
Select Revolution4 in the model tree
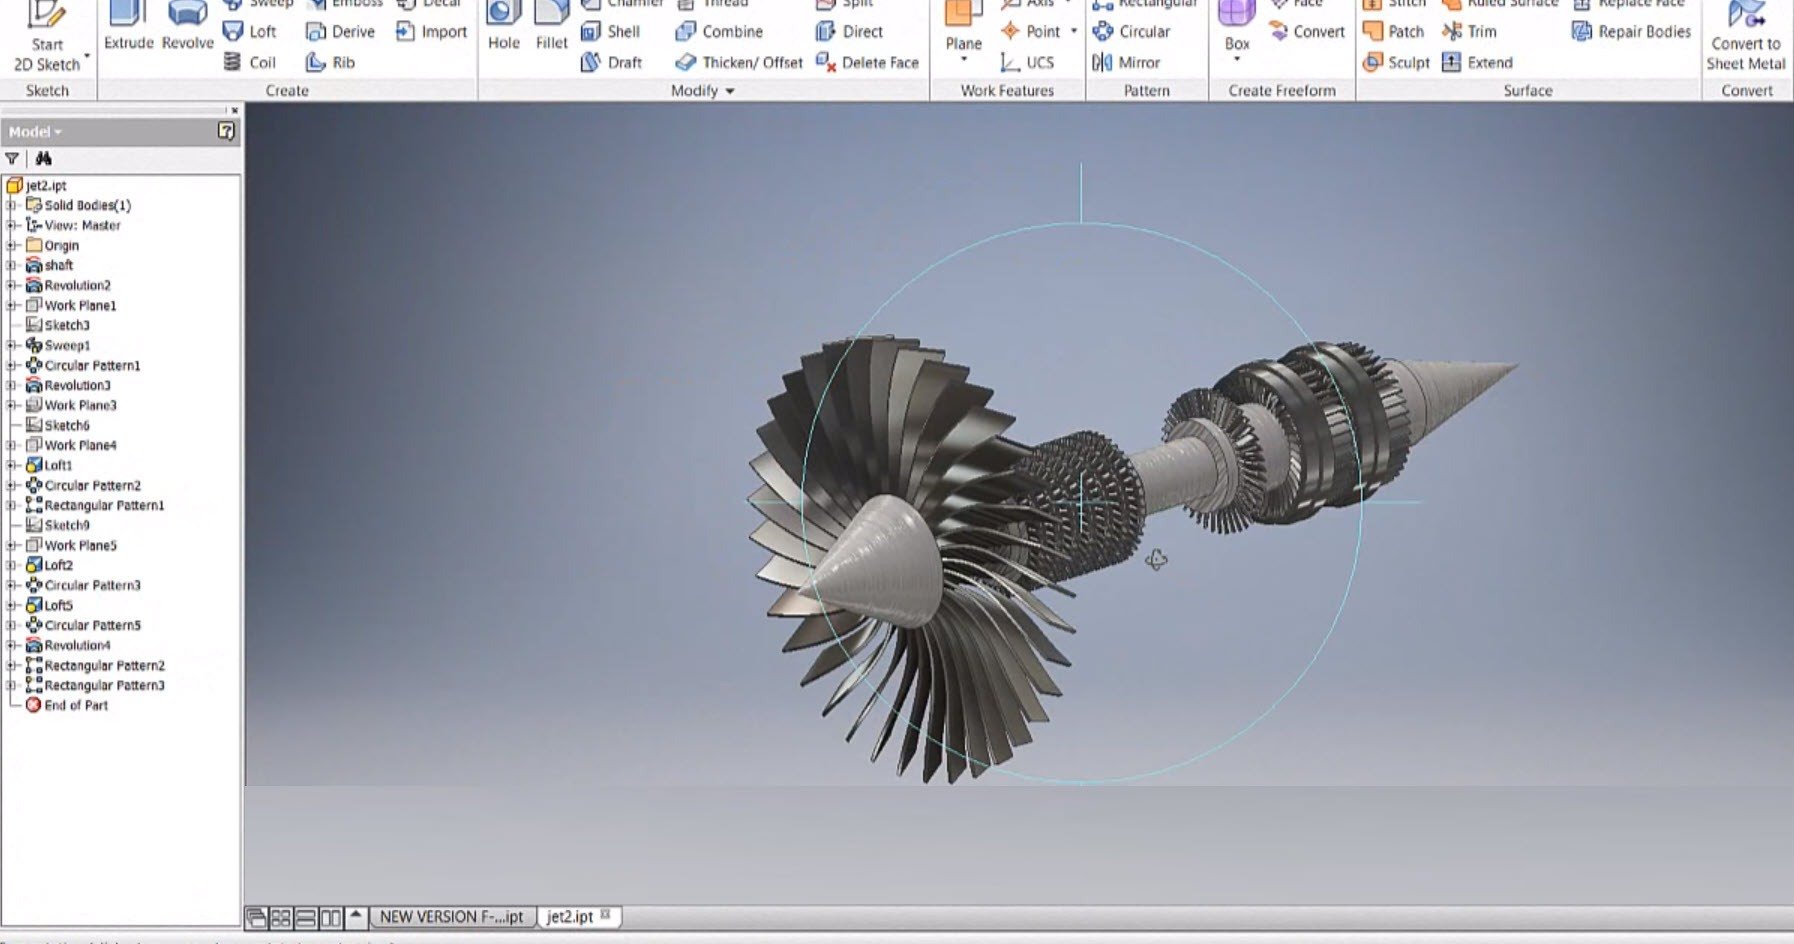[77, 645]
